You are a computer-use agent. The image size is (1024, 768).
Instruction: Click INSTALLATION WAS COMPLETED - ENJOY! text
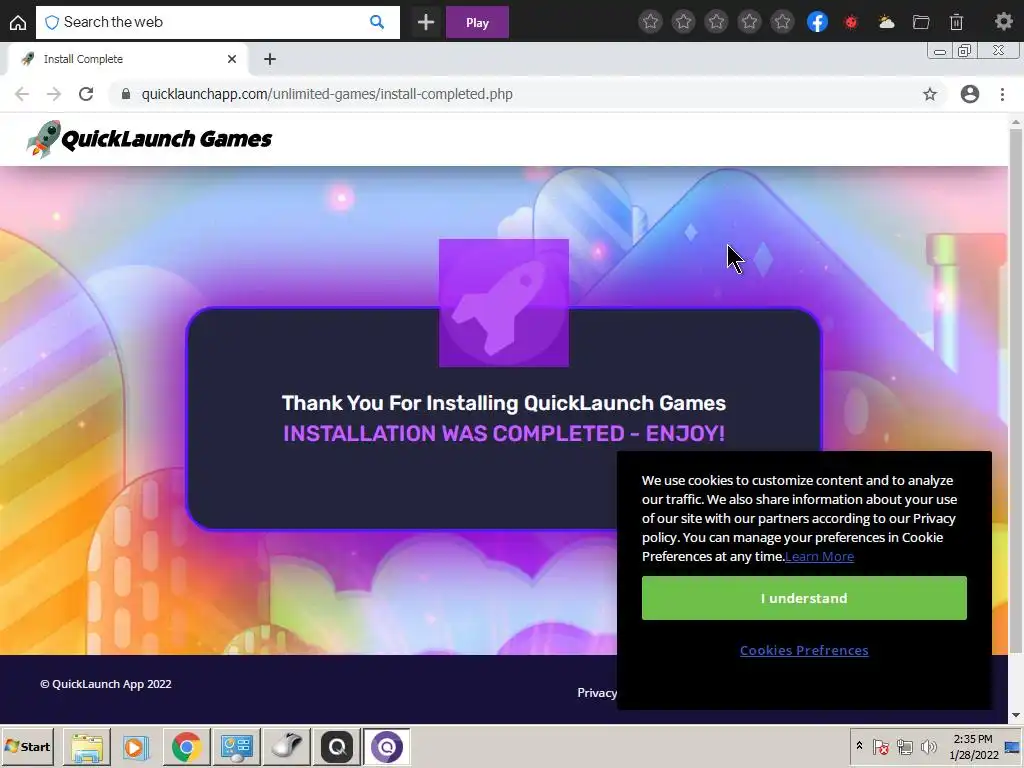(x=504, y=434)
